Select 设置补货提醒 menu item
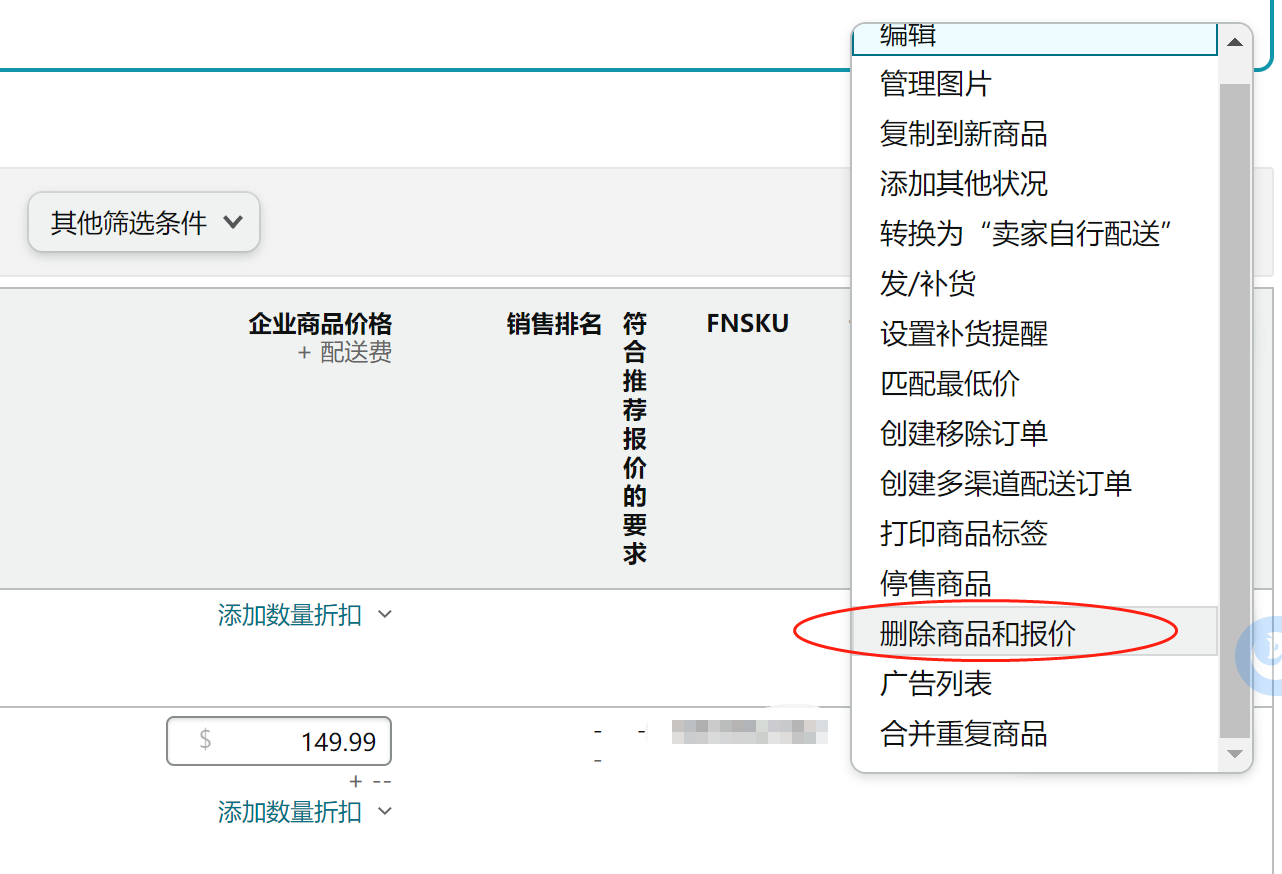This screenshot has height=874, width=1282. click(1034, 333)
